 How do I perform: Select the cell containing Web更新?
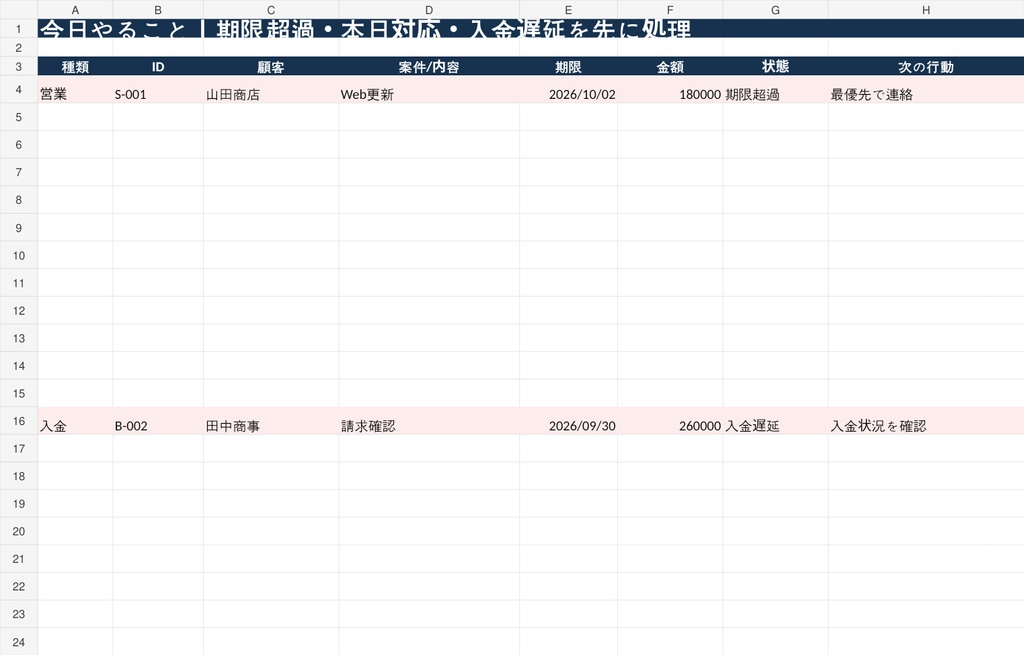[x=429, y=89]
